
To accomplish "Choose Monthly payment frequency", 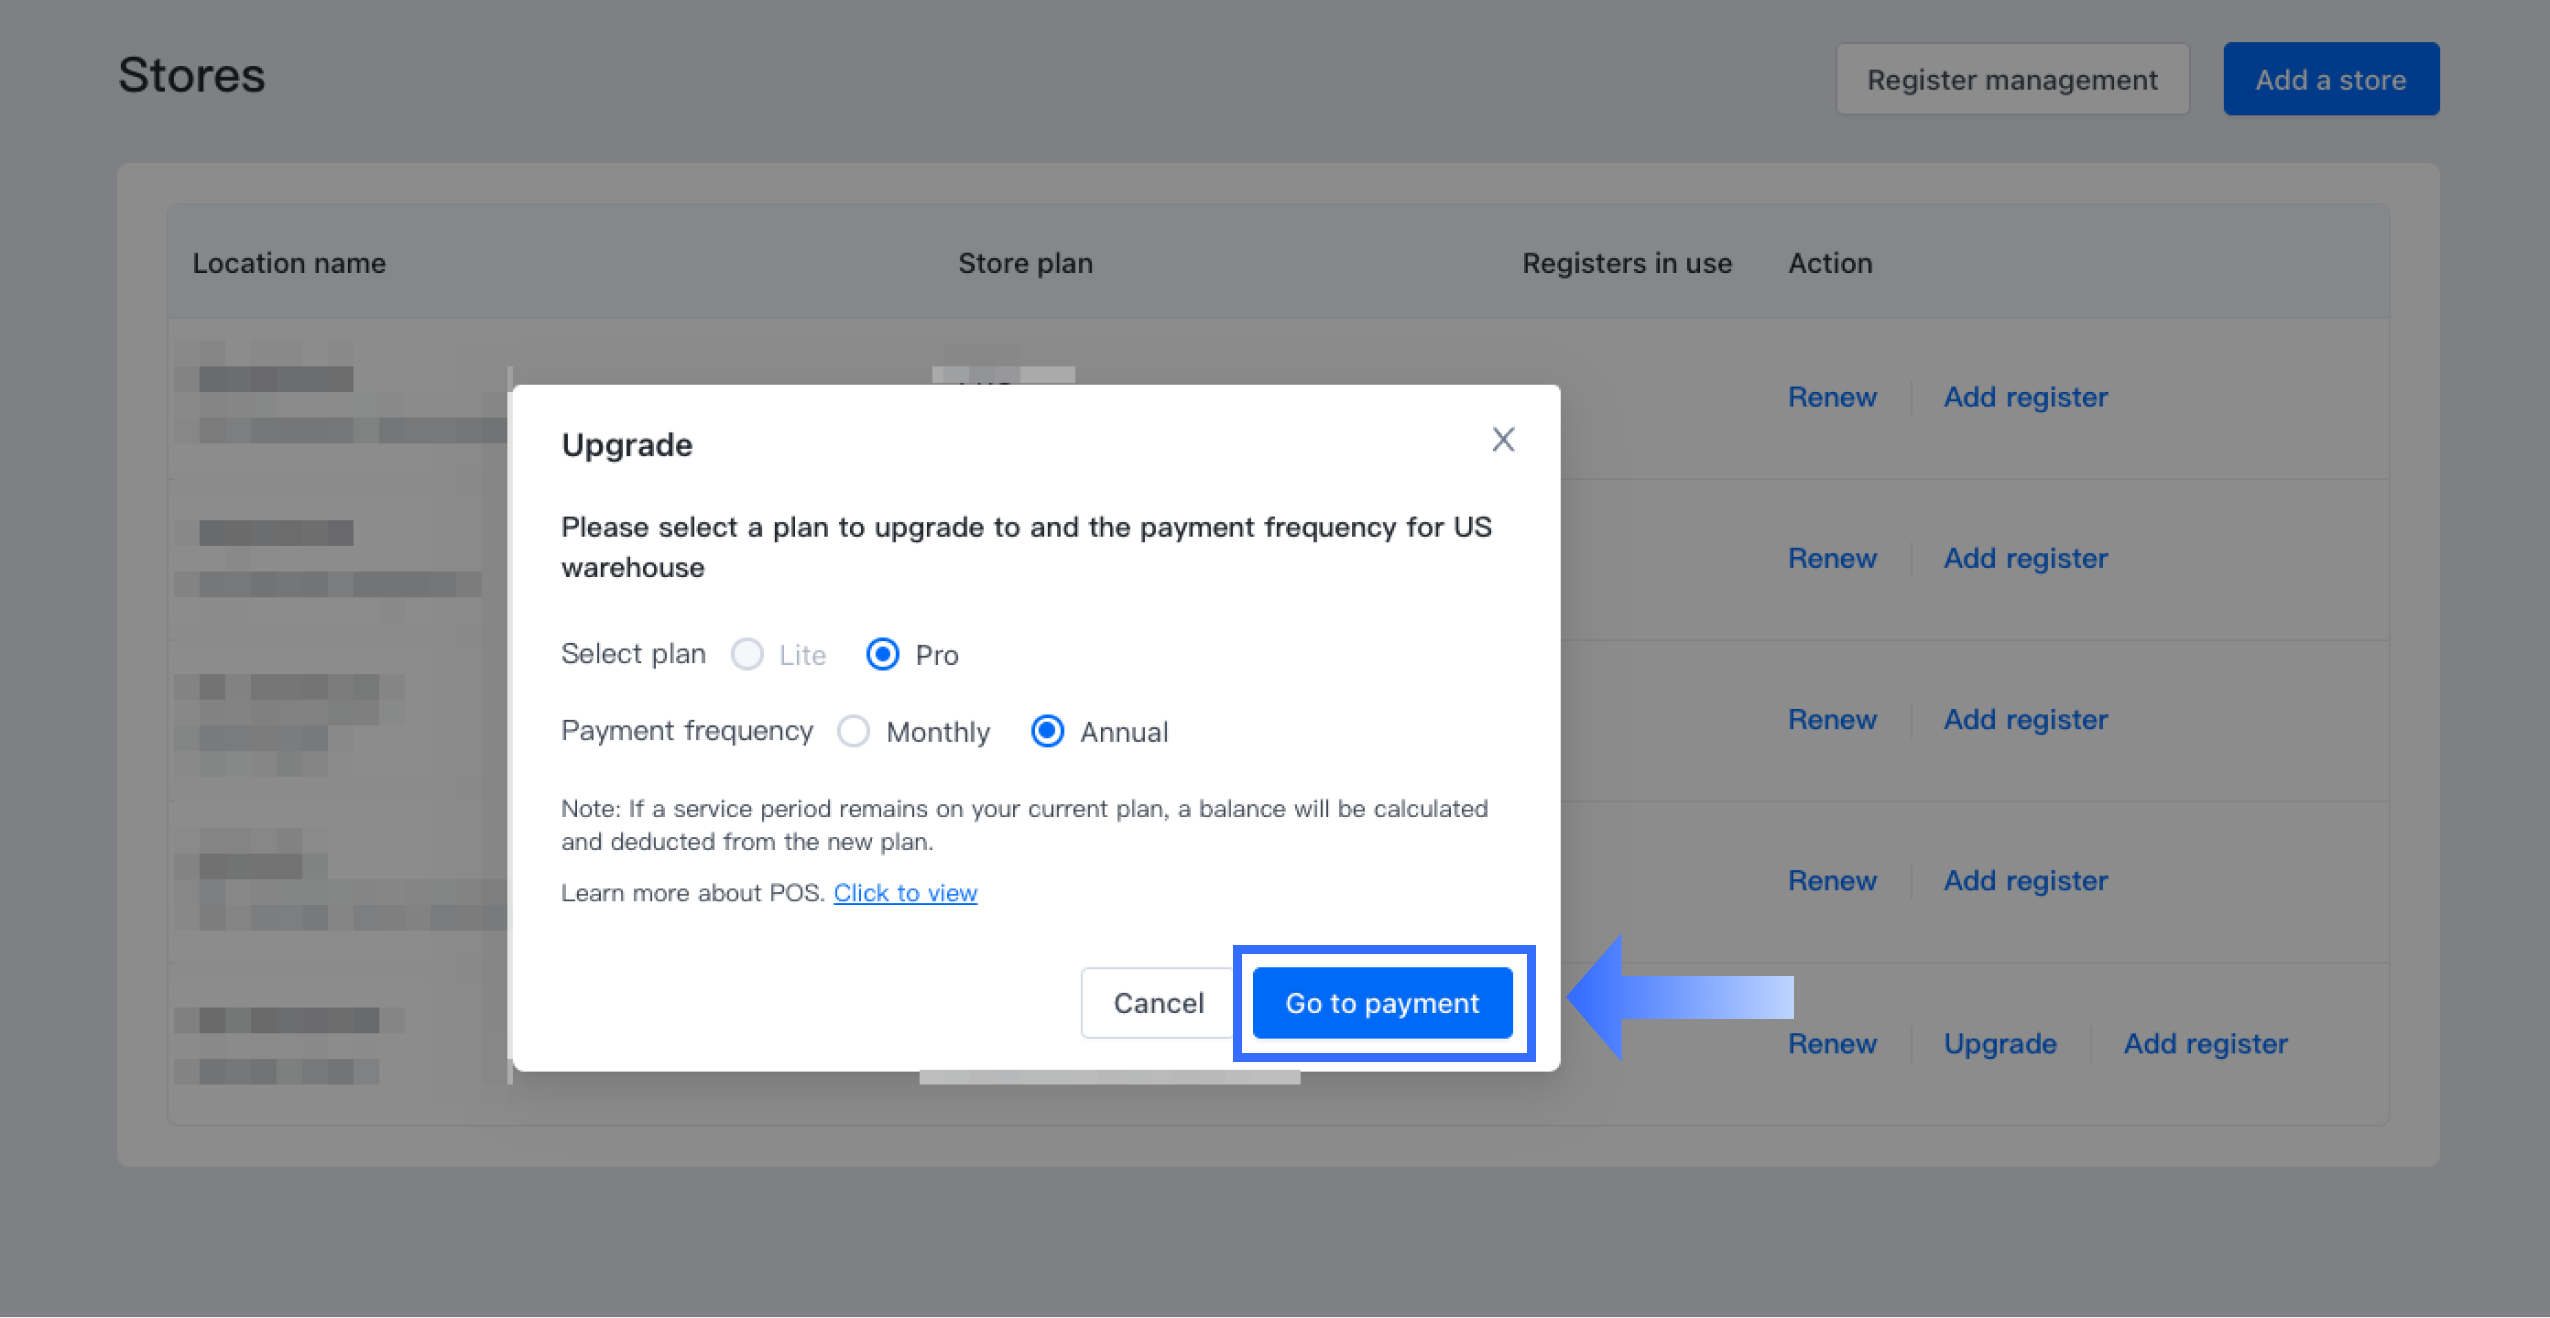I will [853, 732].
